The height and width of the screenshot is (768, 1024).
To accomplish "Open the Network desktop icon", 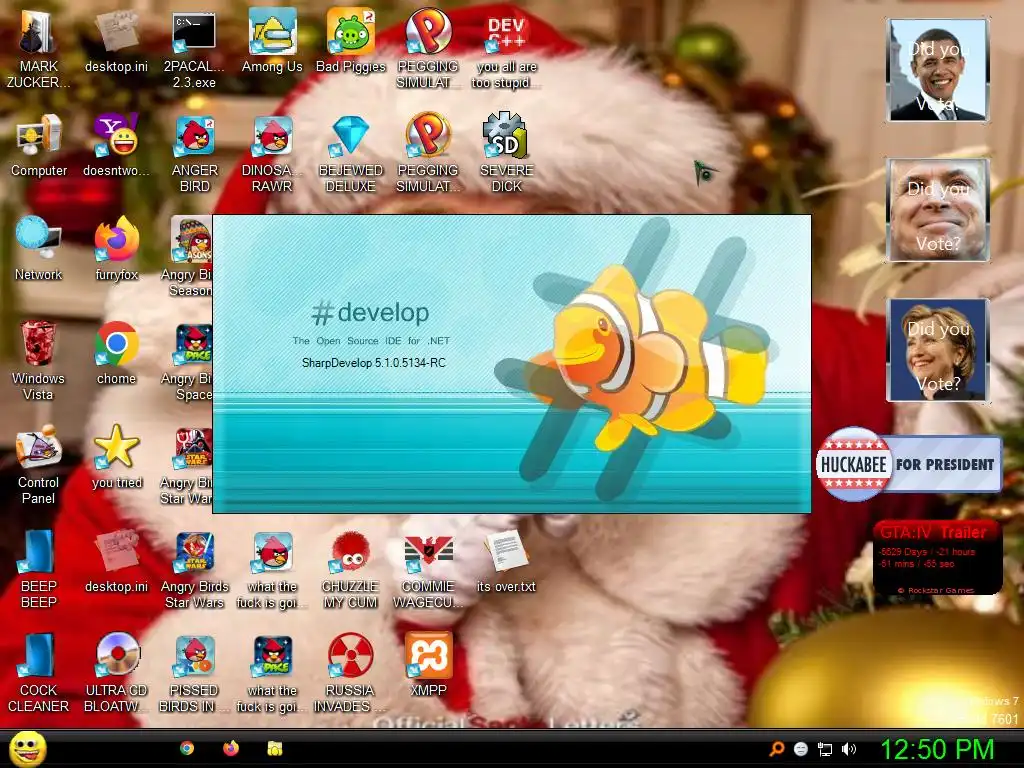I will (38, 249).
